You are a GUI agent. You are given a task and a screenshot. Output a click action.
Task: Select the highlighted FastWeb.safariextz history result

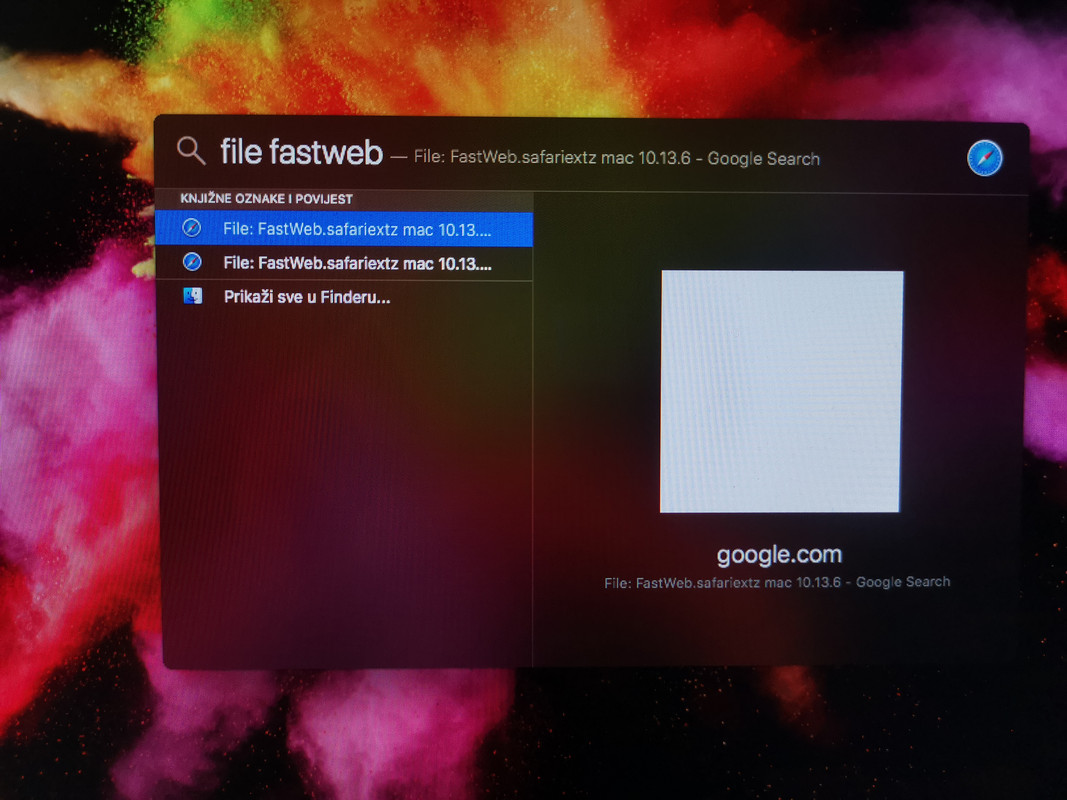344,229
